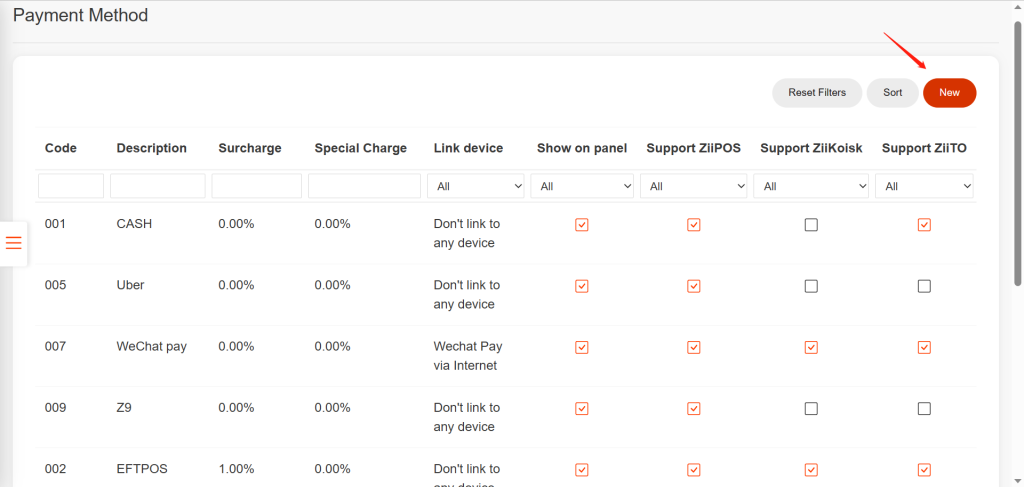Open the hamburger side menu icon
This screenshot has width=1024, height=487.
click(x=14, y=243)
